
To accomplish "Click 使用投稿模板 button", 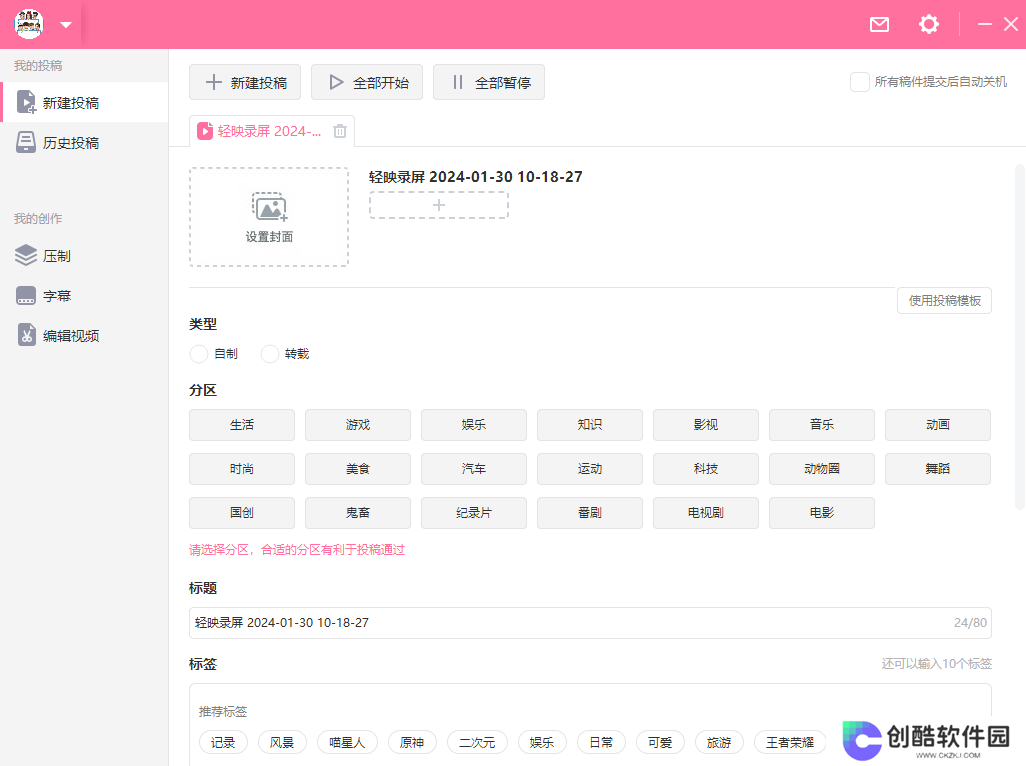I will click(x=944, y=300).
